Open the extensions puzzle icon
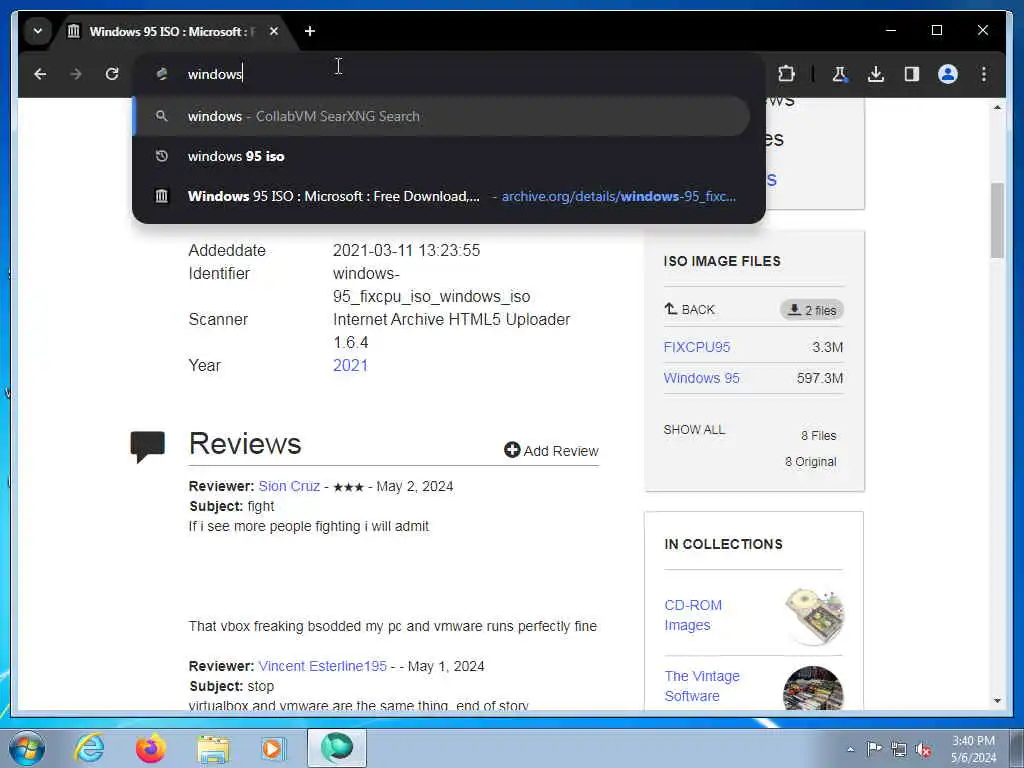The image size is (1024, 768). [x=786, y=74]
